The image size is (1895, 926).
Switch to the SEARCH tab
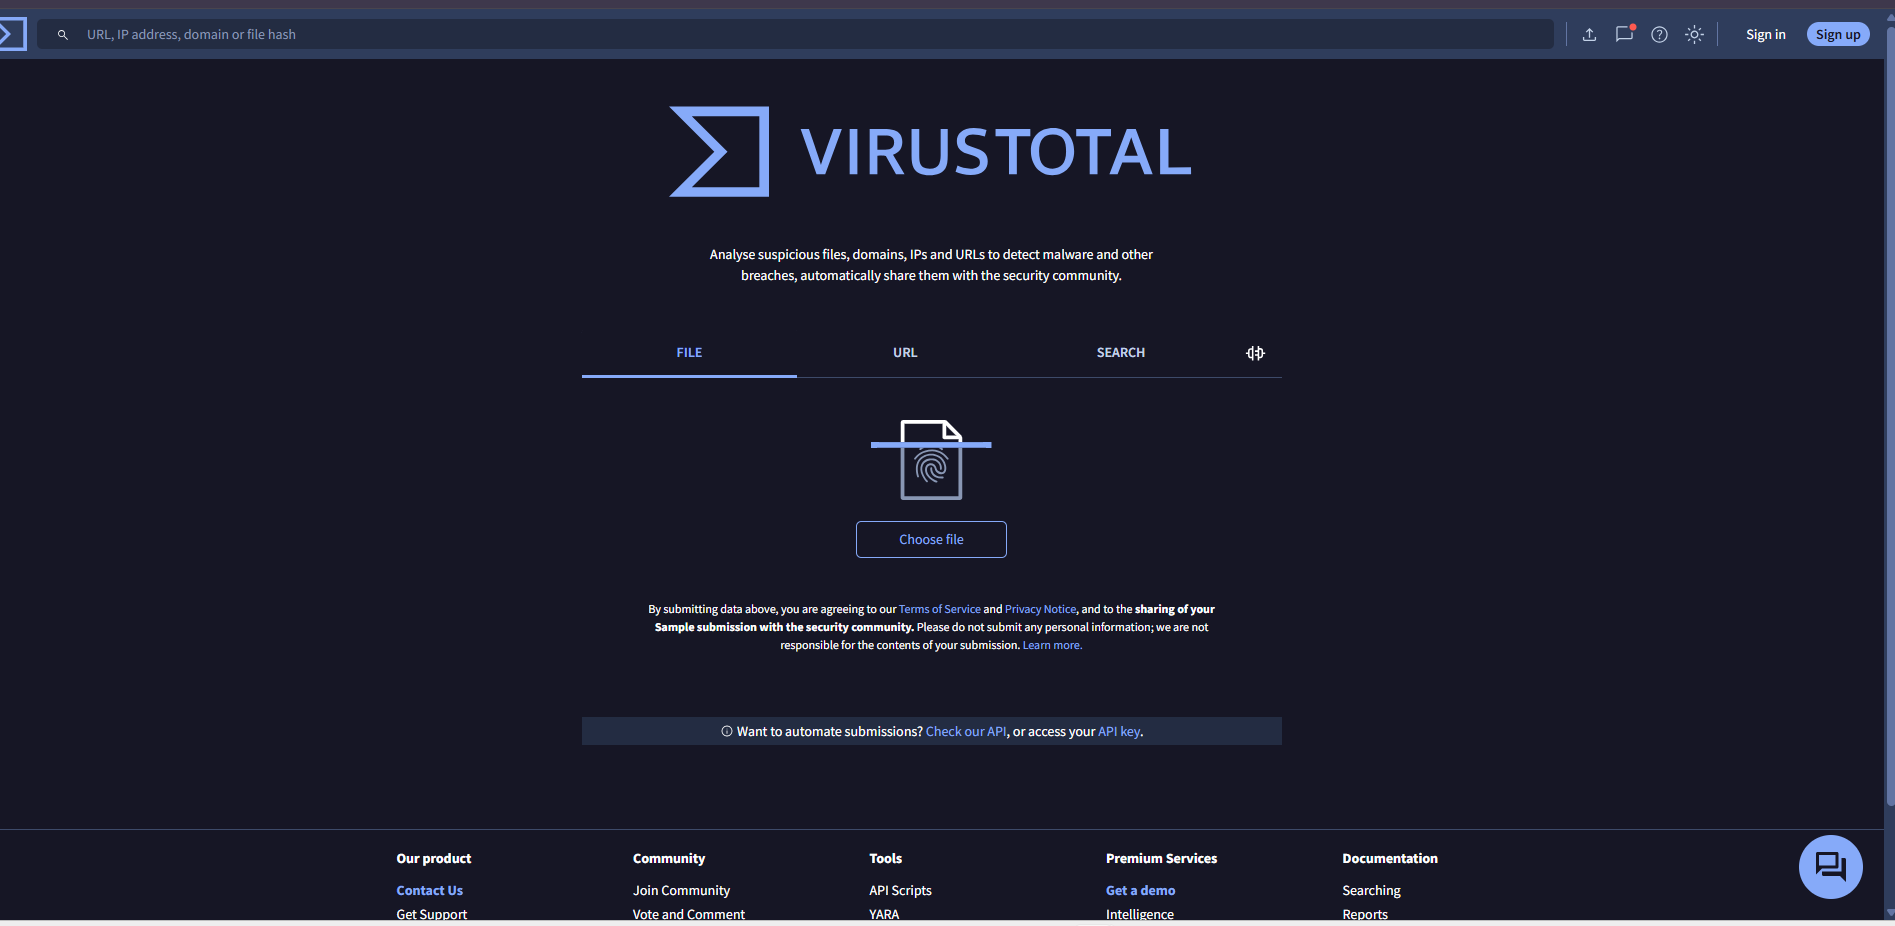click(x=1120, y=353)
